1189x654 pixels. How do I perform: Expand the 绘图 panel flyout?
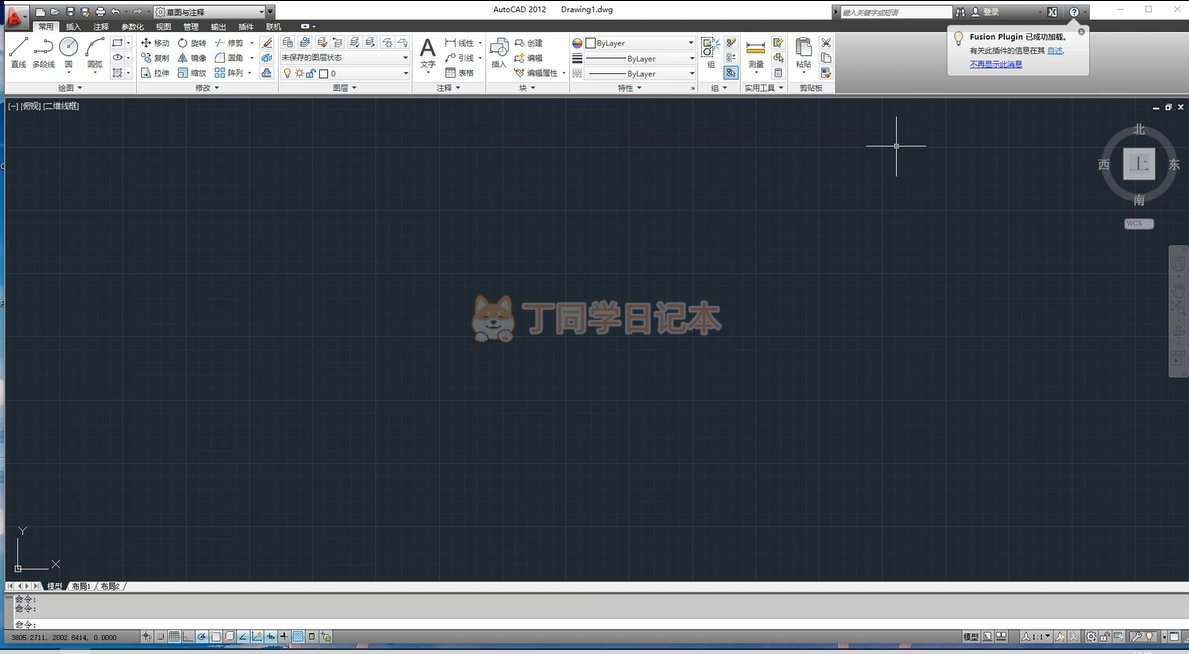68,88
